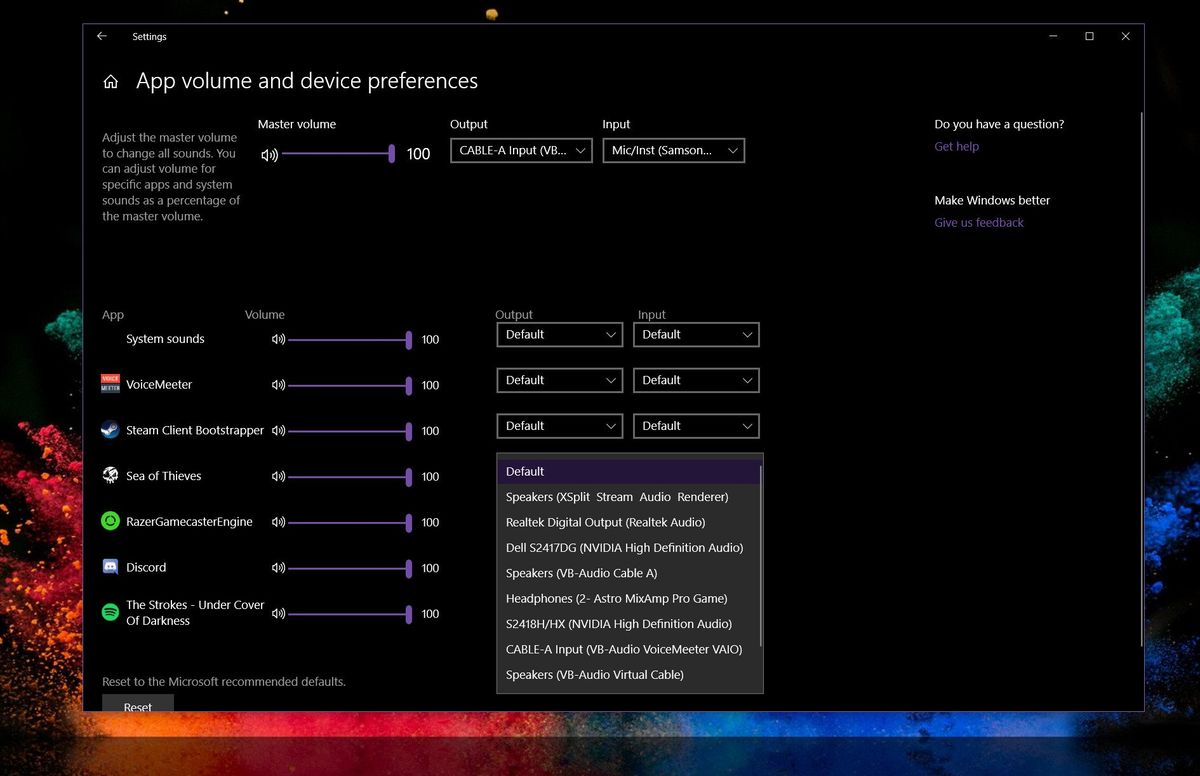Image resolution: width=1200 pixels, height=776 pixels.
Task: Click the Spotify icon next to The Strokes track
Action: (110, 613)
